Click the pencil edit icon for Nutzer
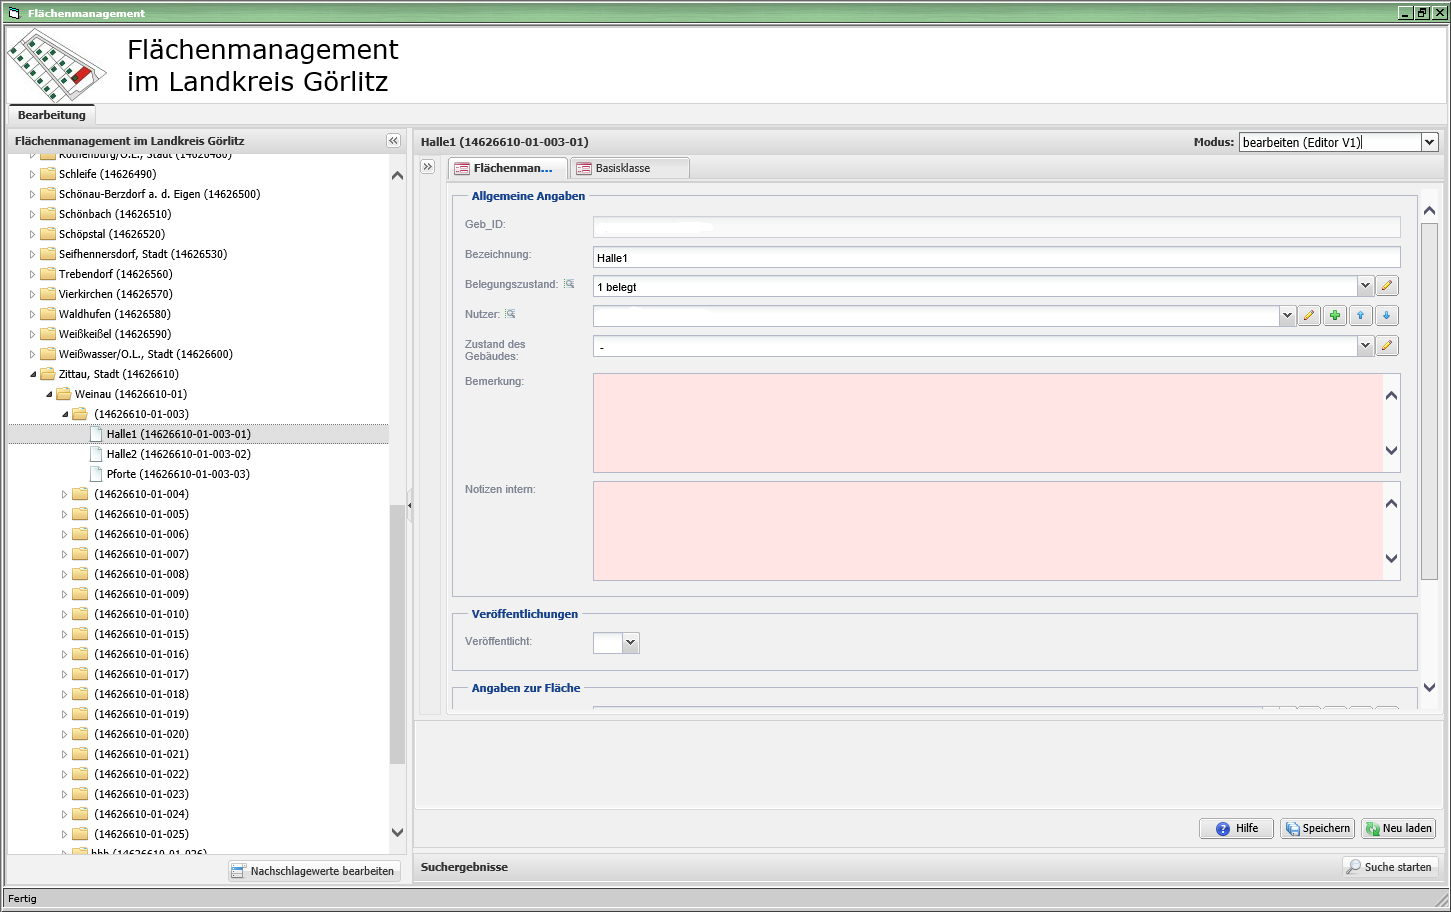The height and width of the screenshot is (912, 1451). pos(1309,316)
